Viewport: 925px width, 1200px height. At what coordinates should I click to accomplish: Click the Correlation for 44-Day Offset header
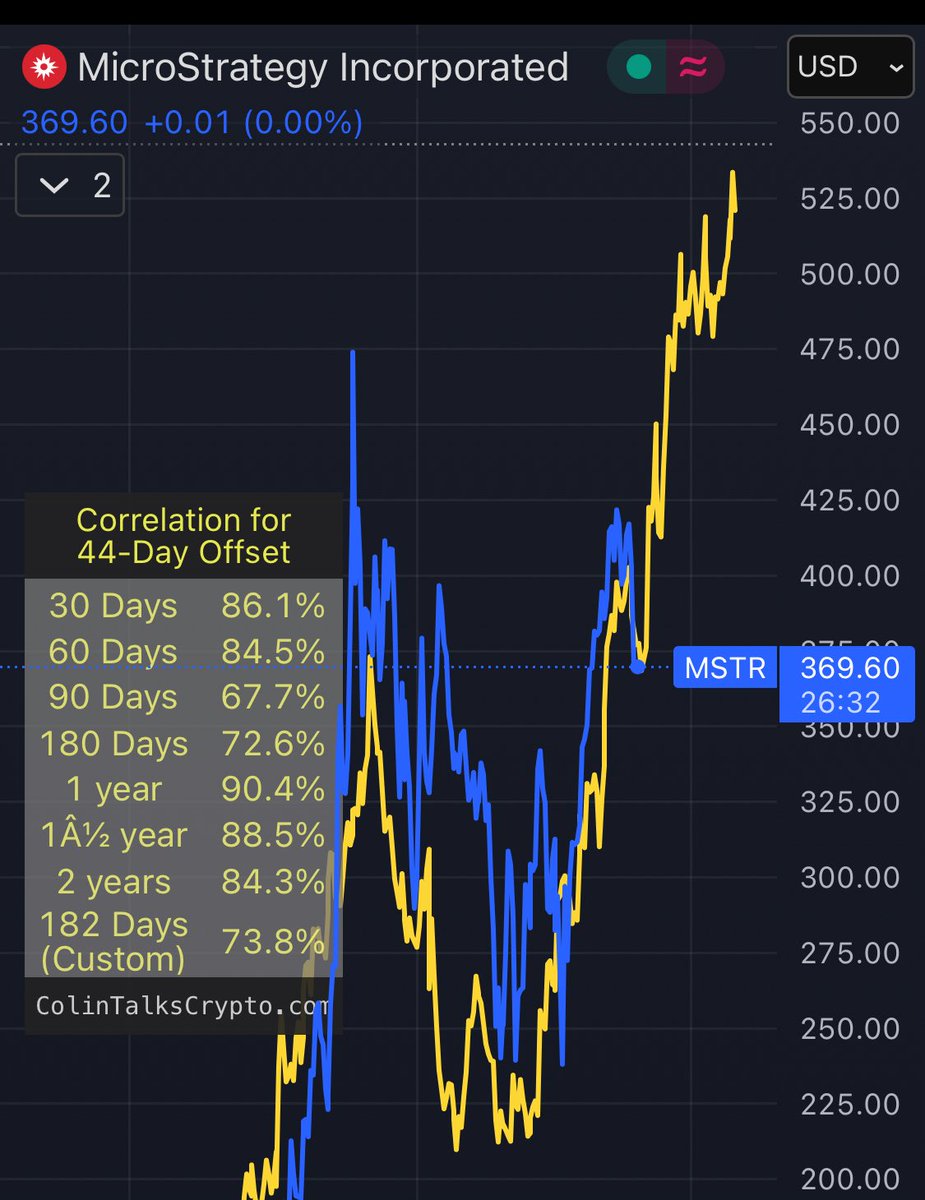click(x=184, y=535)
